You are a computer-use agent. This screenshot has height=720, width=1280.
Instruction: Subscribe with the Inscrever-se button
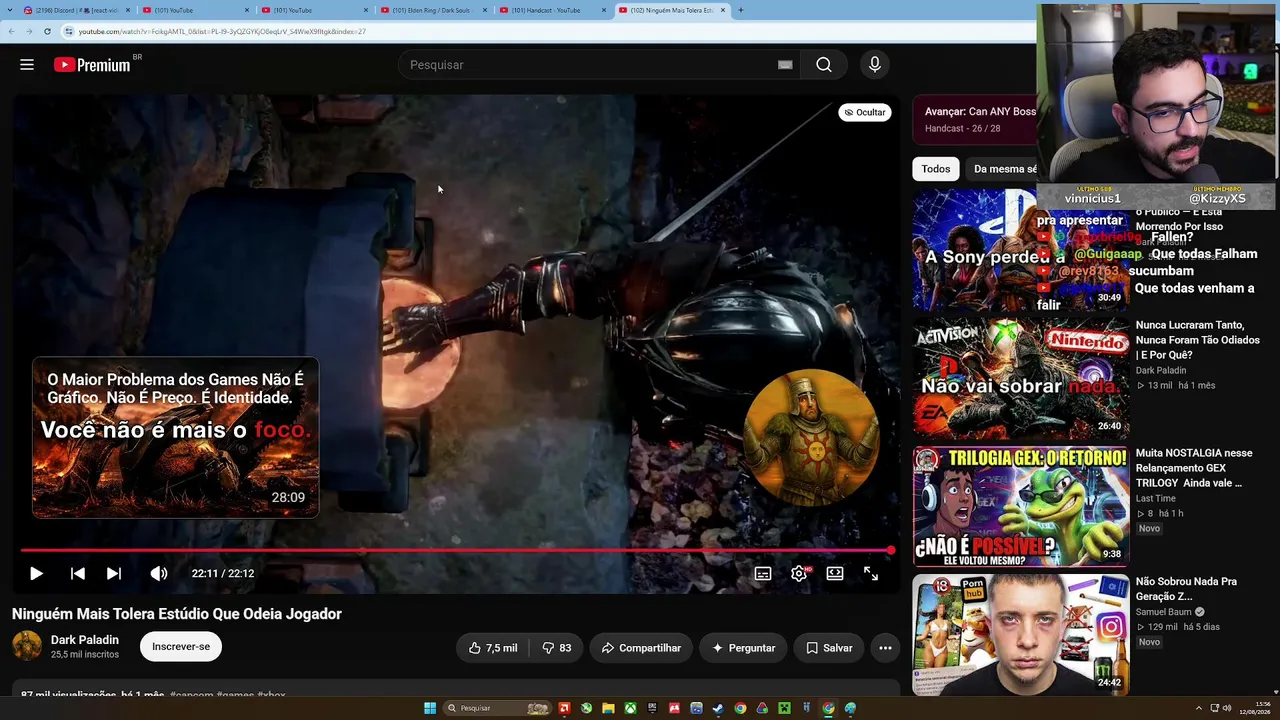(181, 647)
